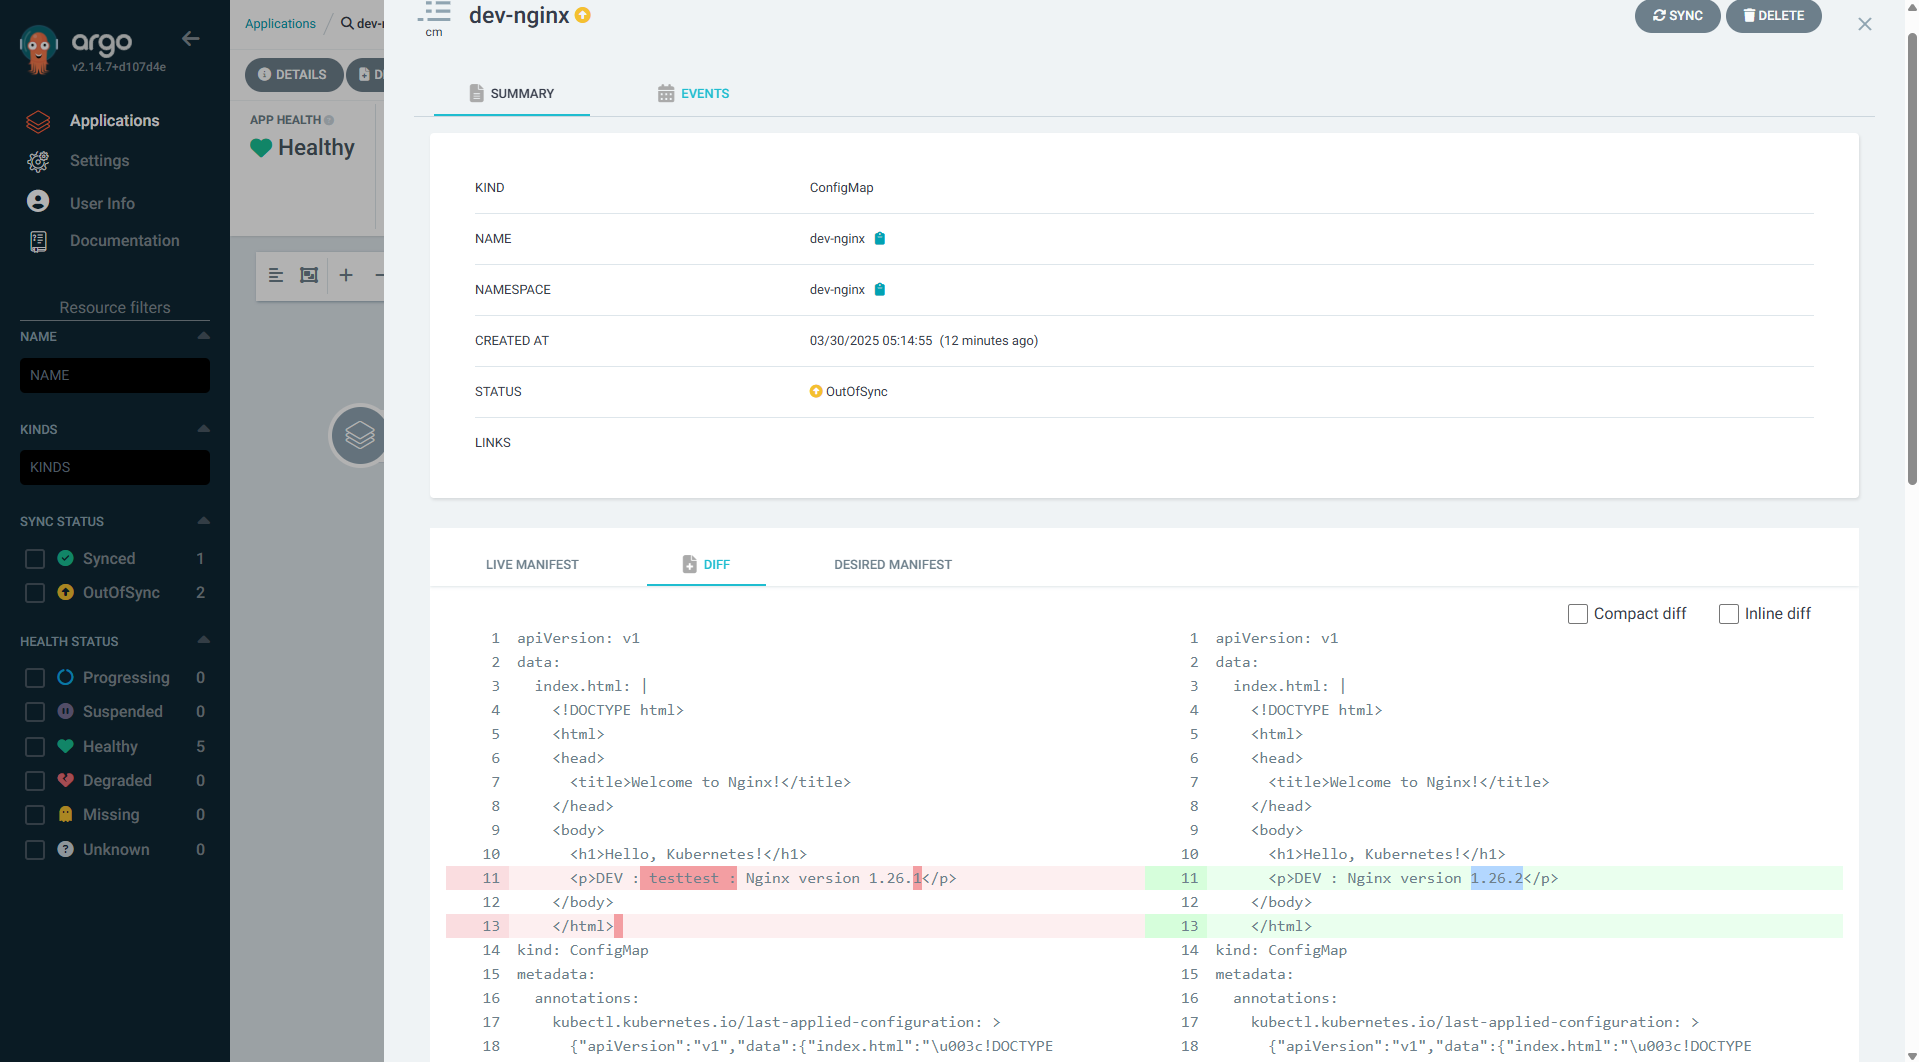Toggle the Suspended filter checkbox

35,712
